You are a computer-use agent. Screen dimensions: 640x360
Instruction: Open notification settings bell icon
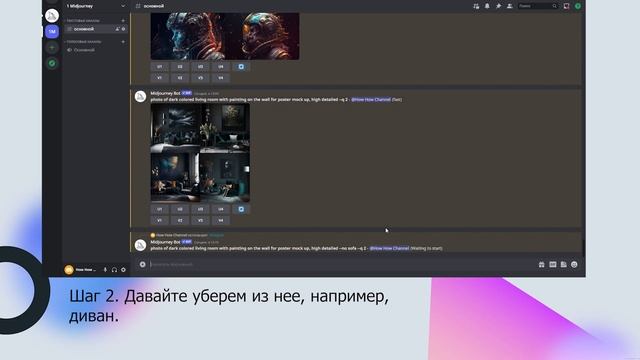pyautogui.click(x=487, y=6)
